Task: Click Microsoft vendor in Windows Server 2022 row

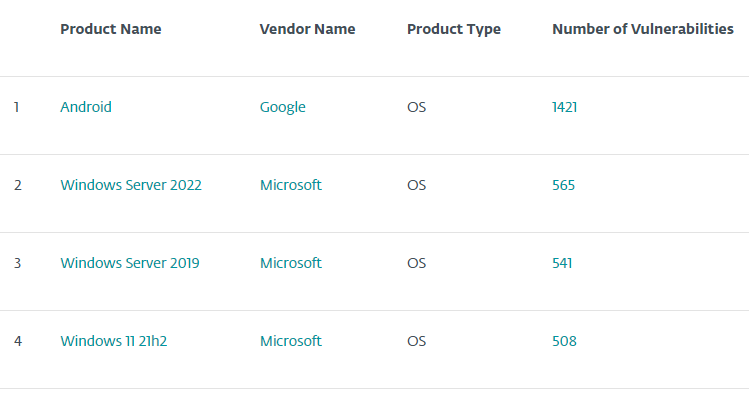Action: click(x=290, y=185)
